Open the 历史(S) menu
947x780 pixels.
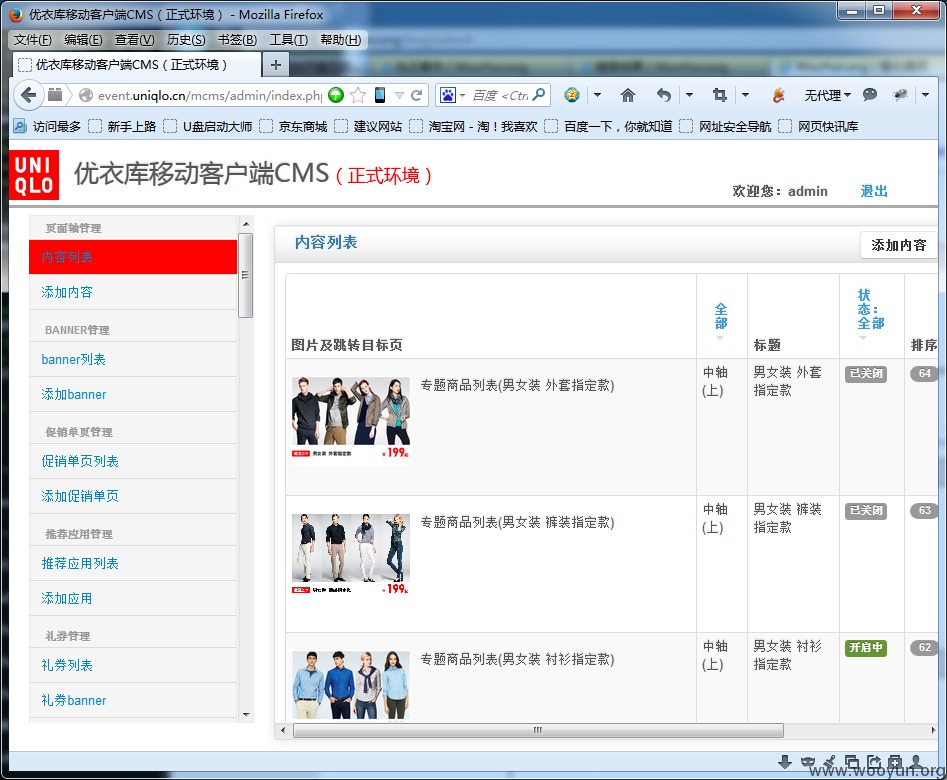[186, 40]
